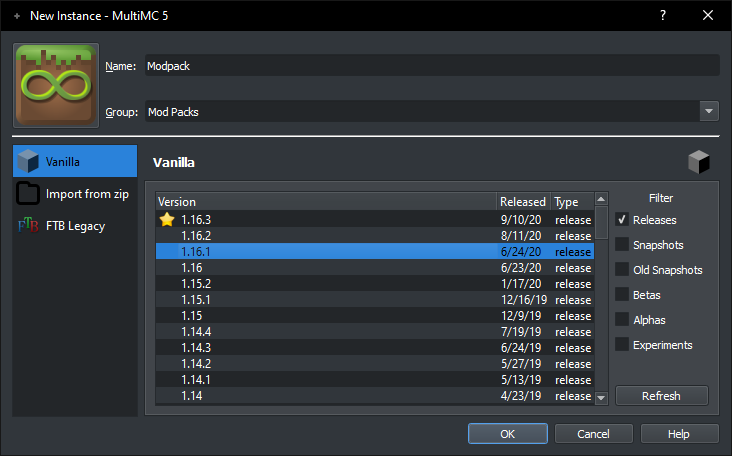Sort by the Released column header
The image size is (732, 456).
click(x=523, y=202)
